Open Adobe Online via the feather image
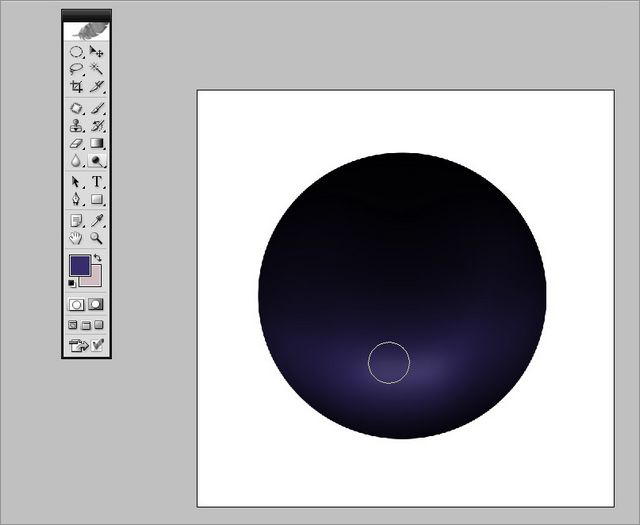The width and height of the screenshot is (640, 525). (x=87, y=31)
